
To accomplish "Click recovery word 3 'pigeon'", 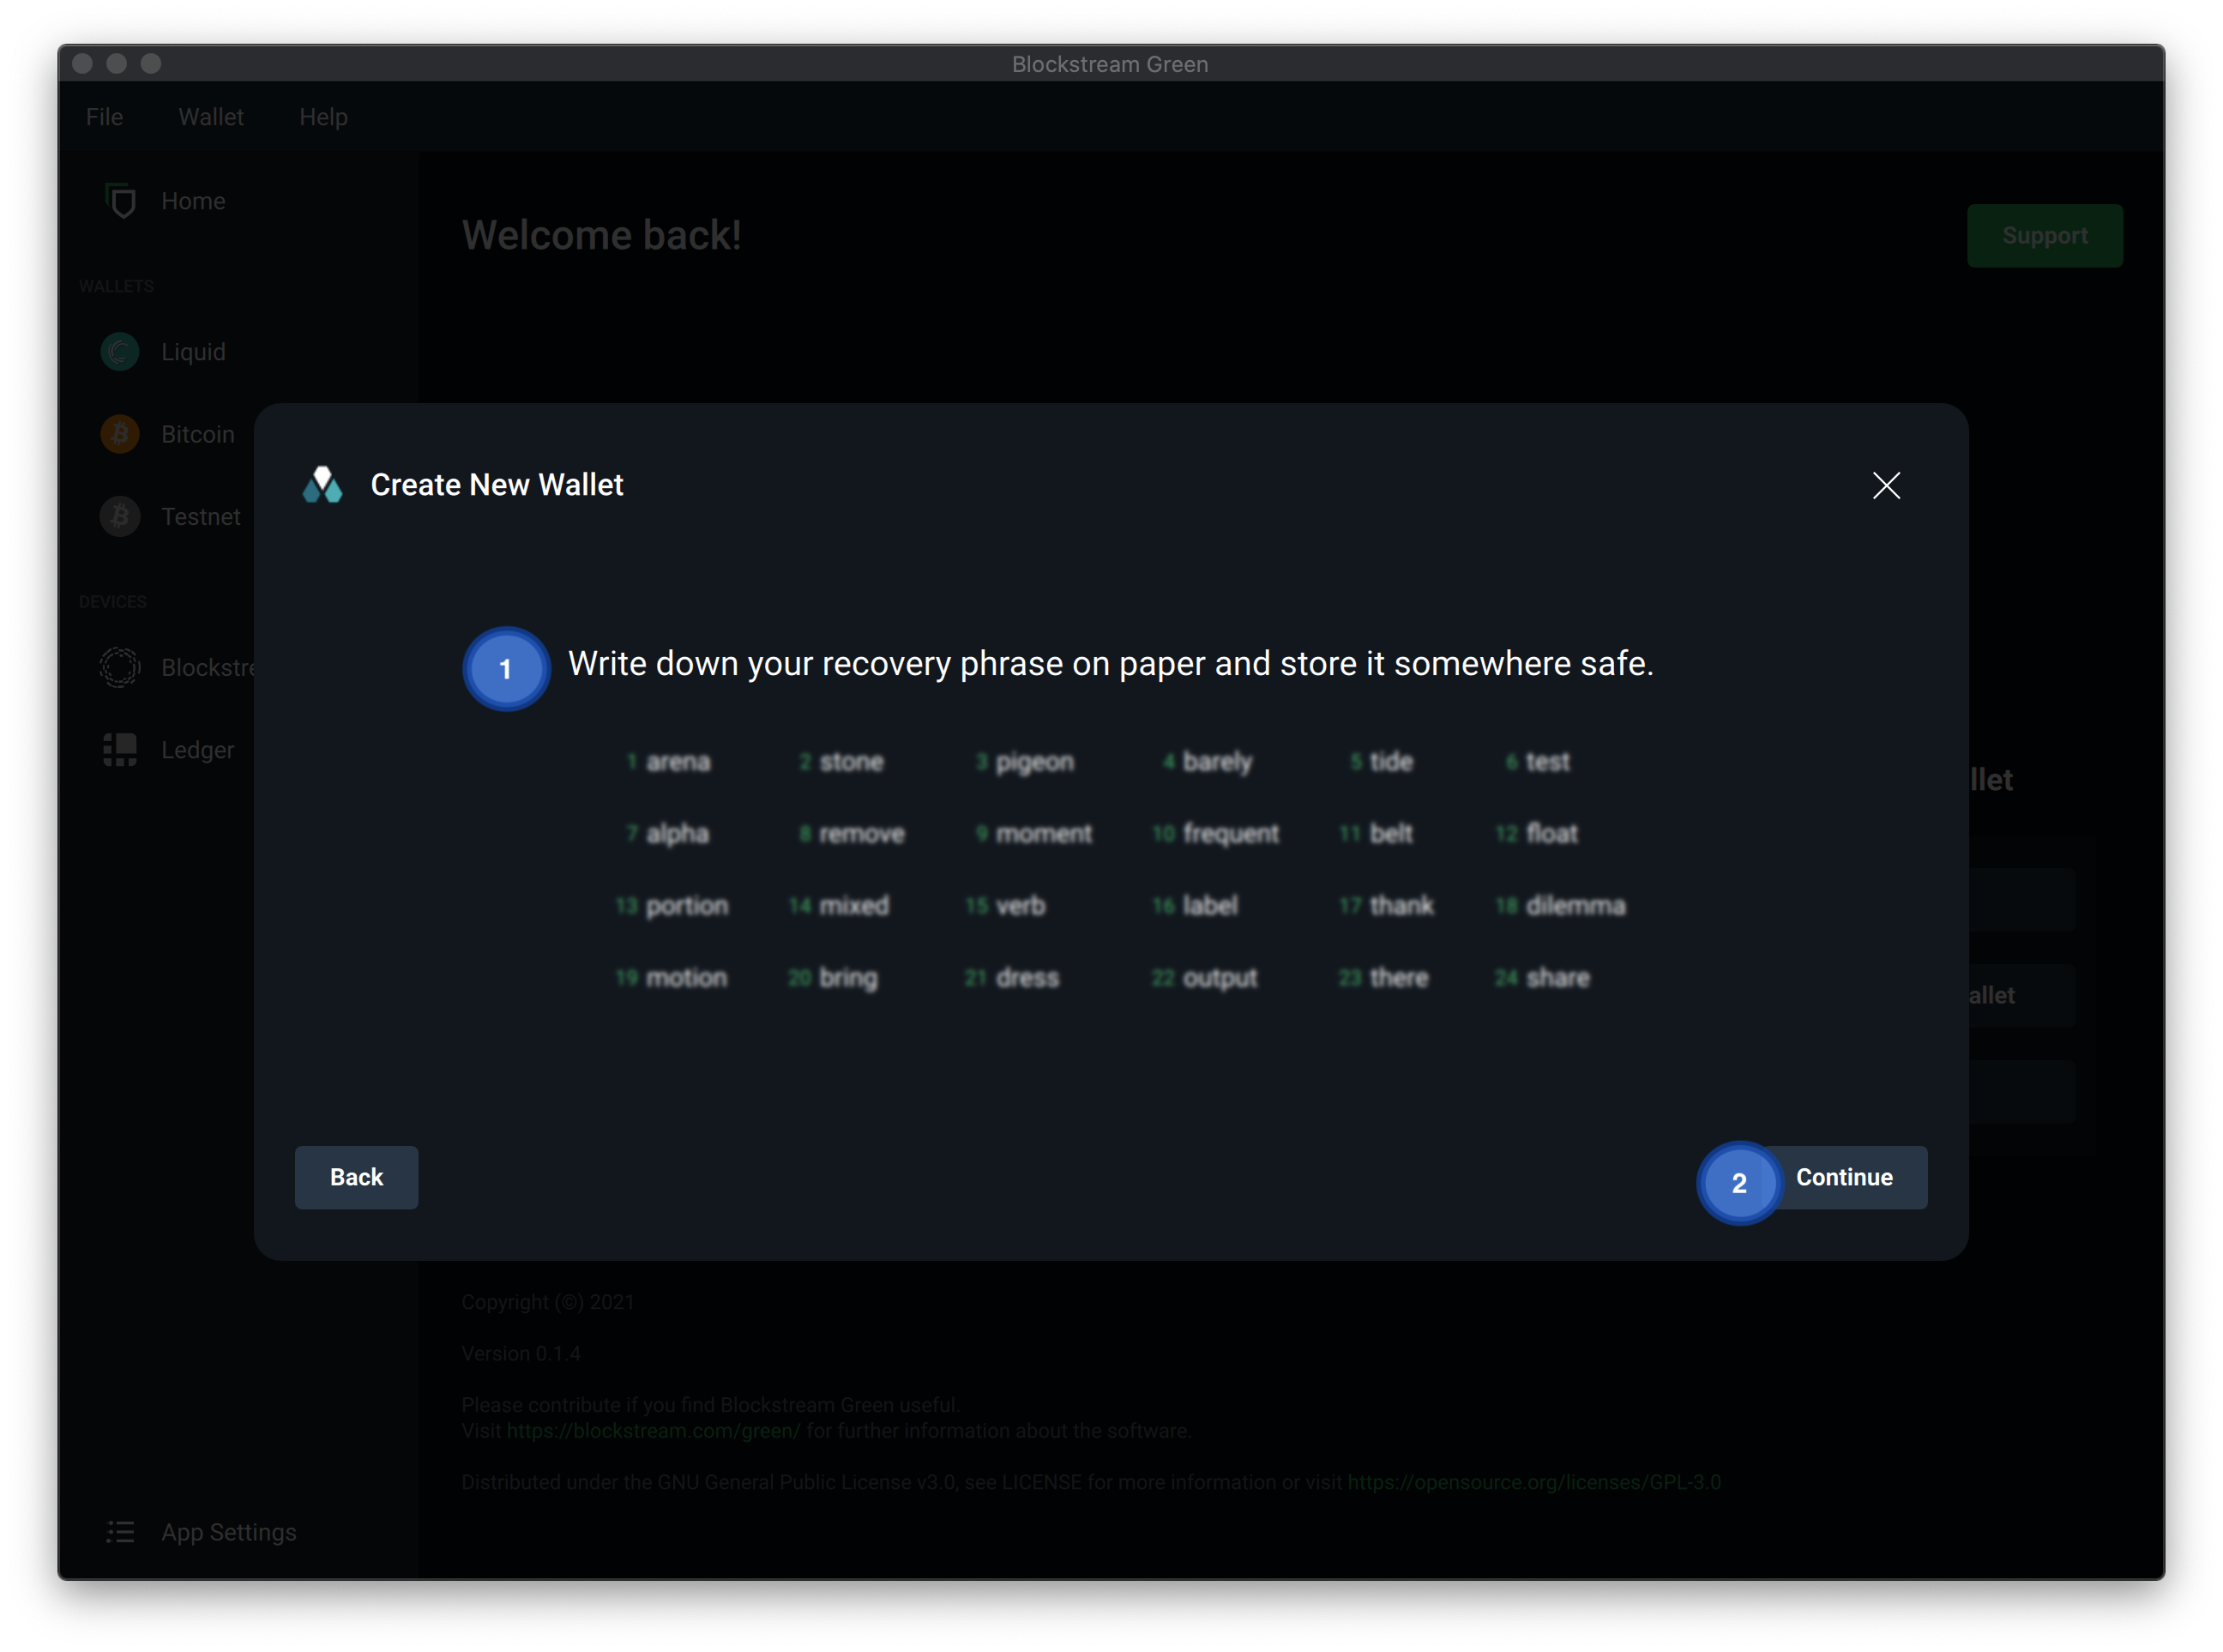I will [1035, 763].
